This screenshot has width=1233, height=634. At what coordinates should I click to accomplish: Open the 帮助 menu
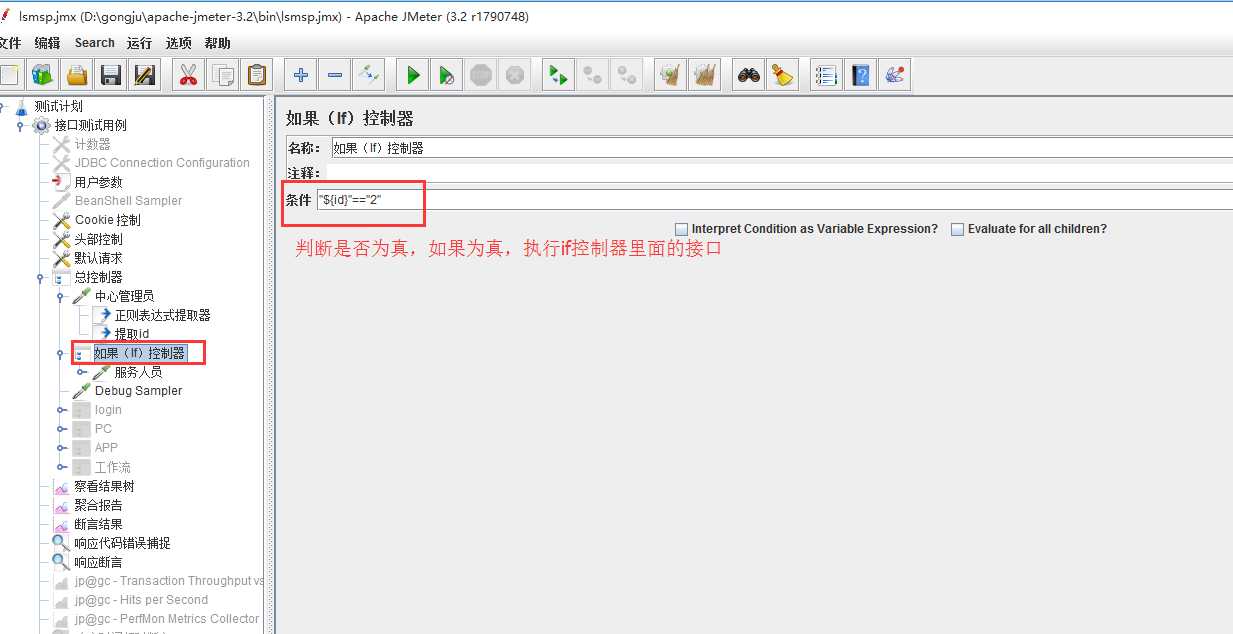pyautogui.click(x=217, y=43)
